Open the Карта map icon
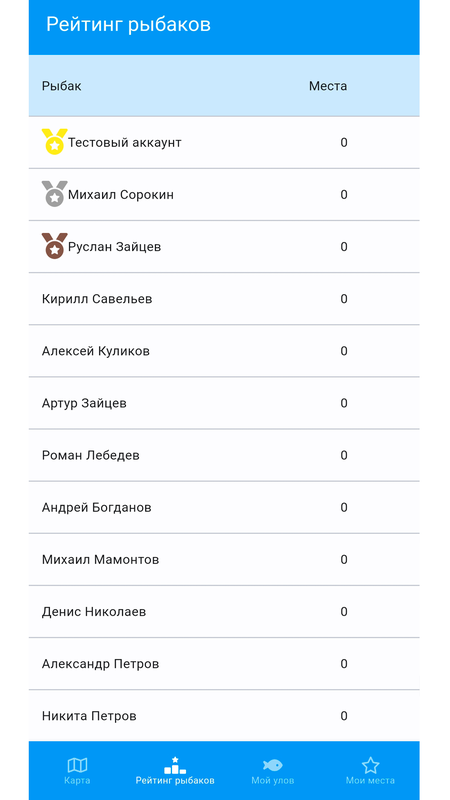Screen dimensions: 450x800 (78, 765)
